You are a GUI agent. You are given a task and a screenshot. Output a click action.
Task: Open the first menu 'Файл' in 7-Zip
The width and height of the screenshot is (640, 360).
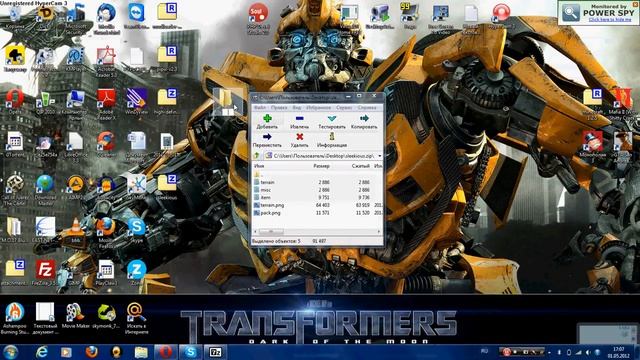point(260,108)
